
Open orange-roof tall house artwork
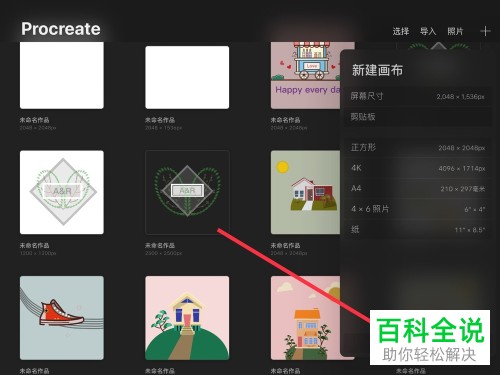[x=306, y=318]
